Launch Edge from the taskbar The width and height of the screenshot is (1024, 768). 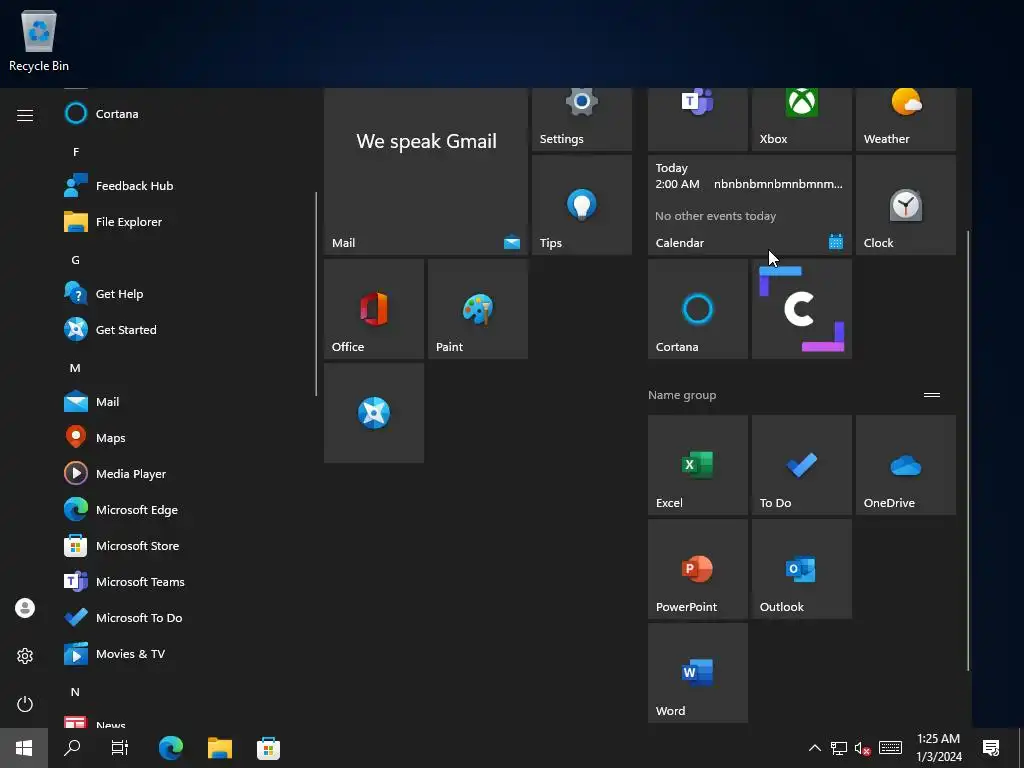click(x=171, y=748)
